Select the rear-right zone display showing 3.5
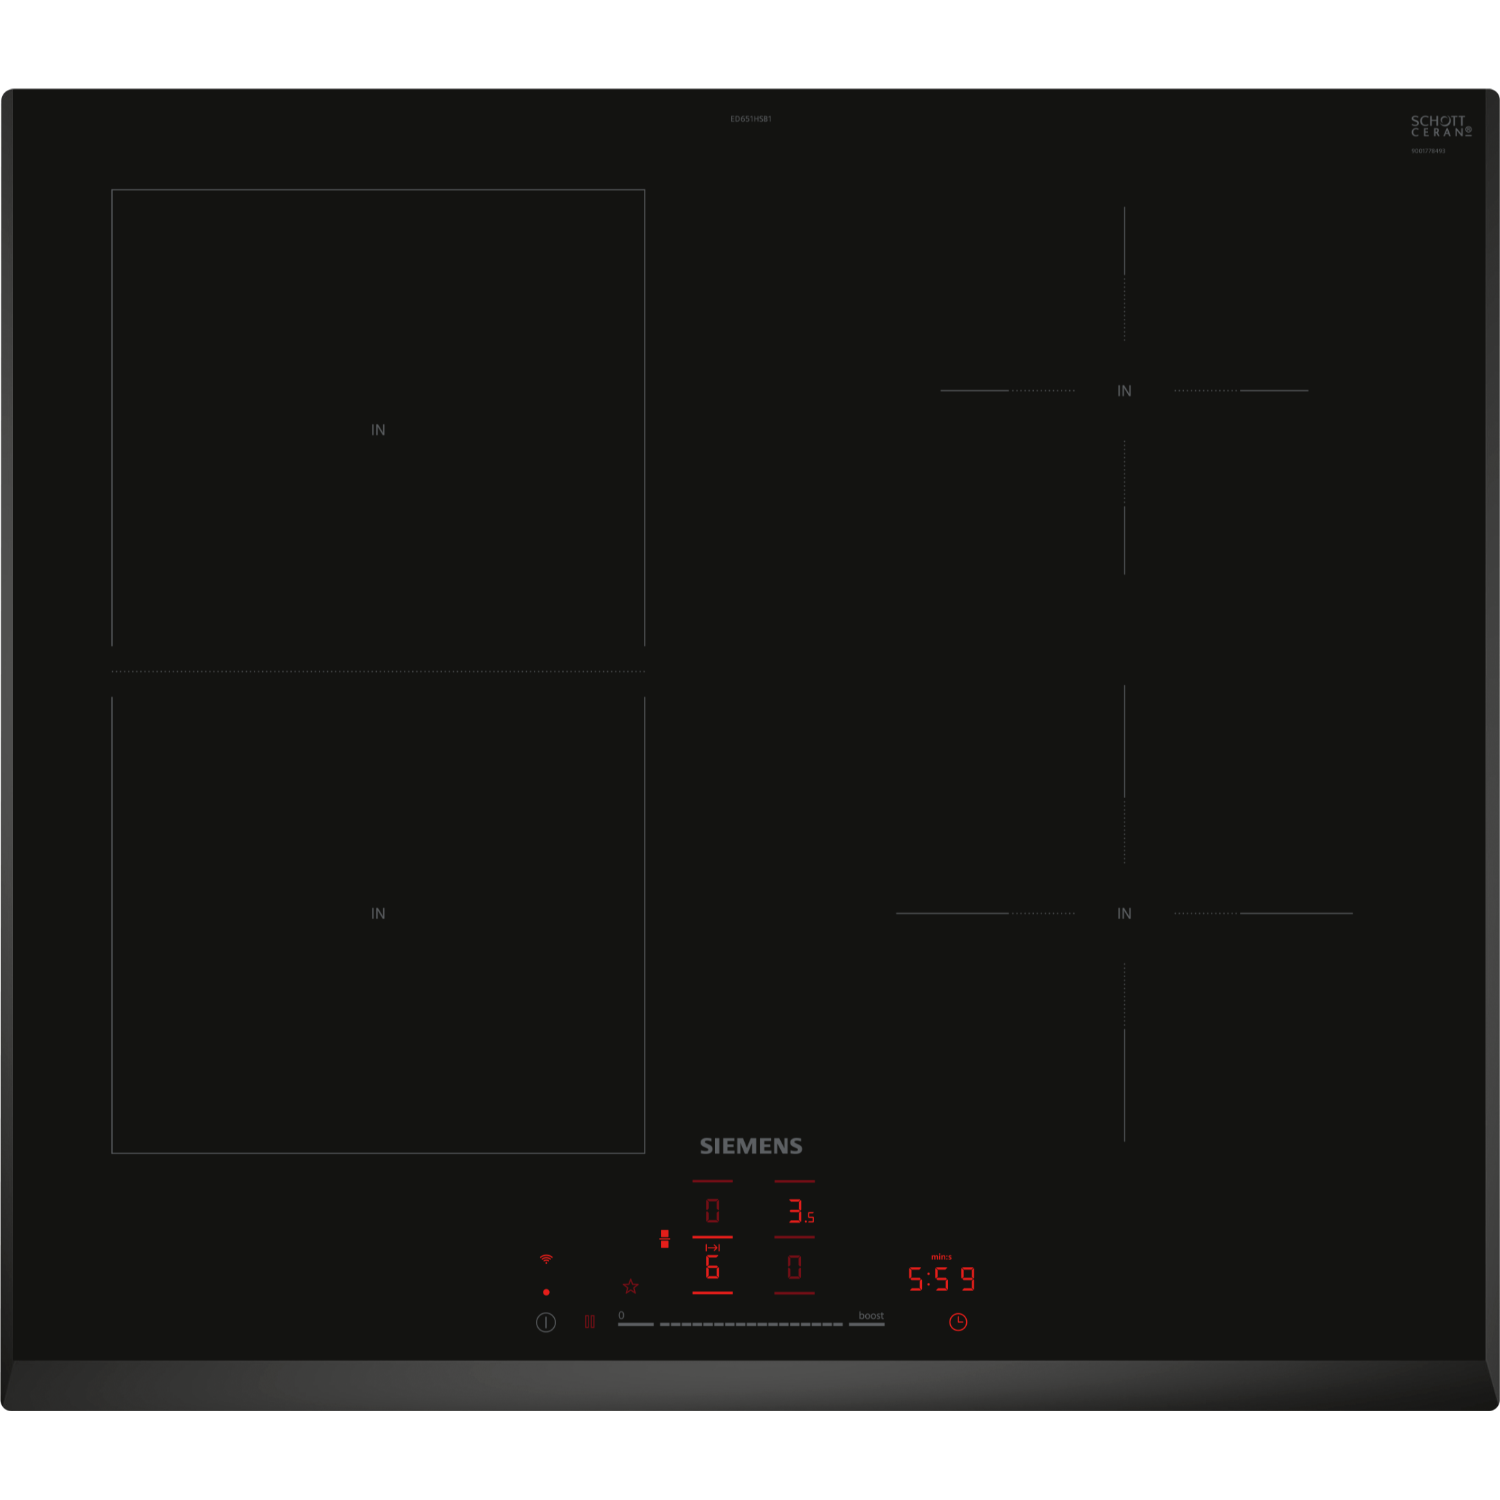This screenshot has width=1500, height=1500. tap(798, 1212)
